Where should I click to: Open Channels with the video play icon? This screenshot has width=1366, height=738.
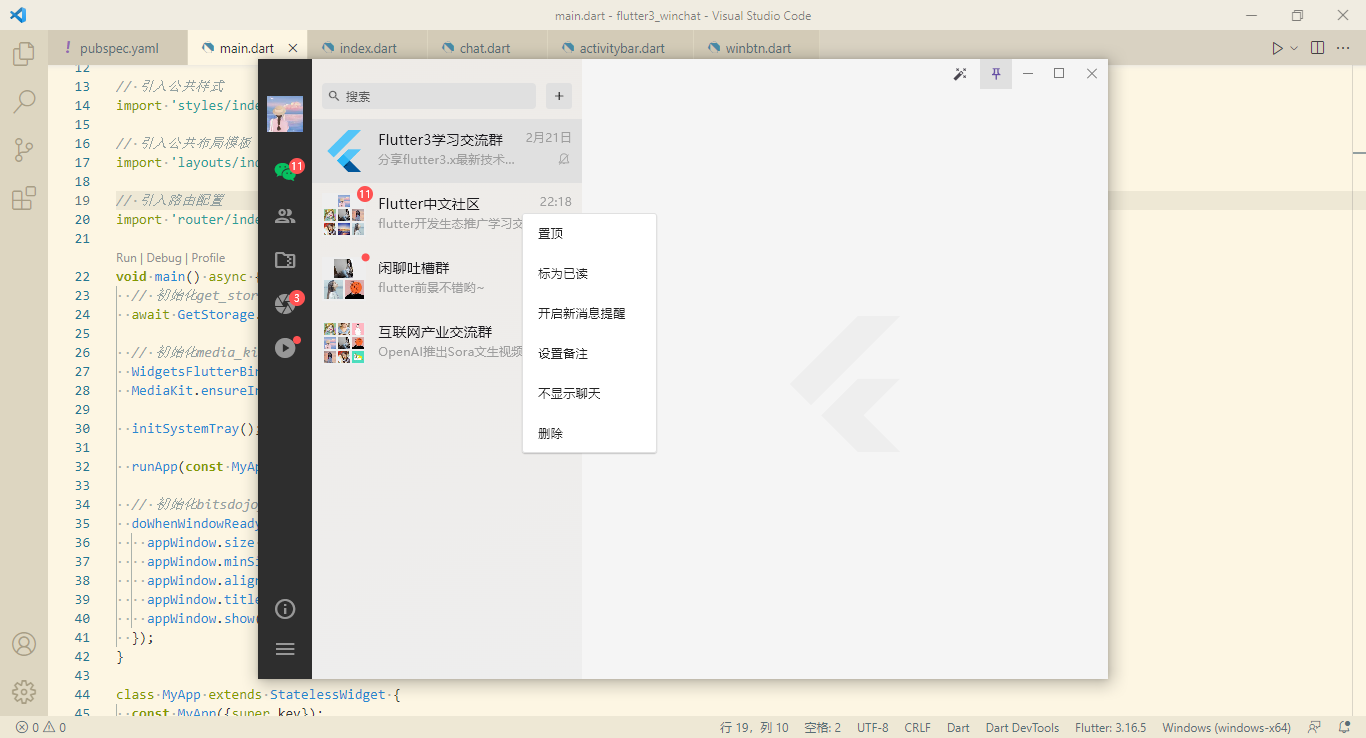point(285,347)
